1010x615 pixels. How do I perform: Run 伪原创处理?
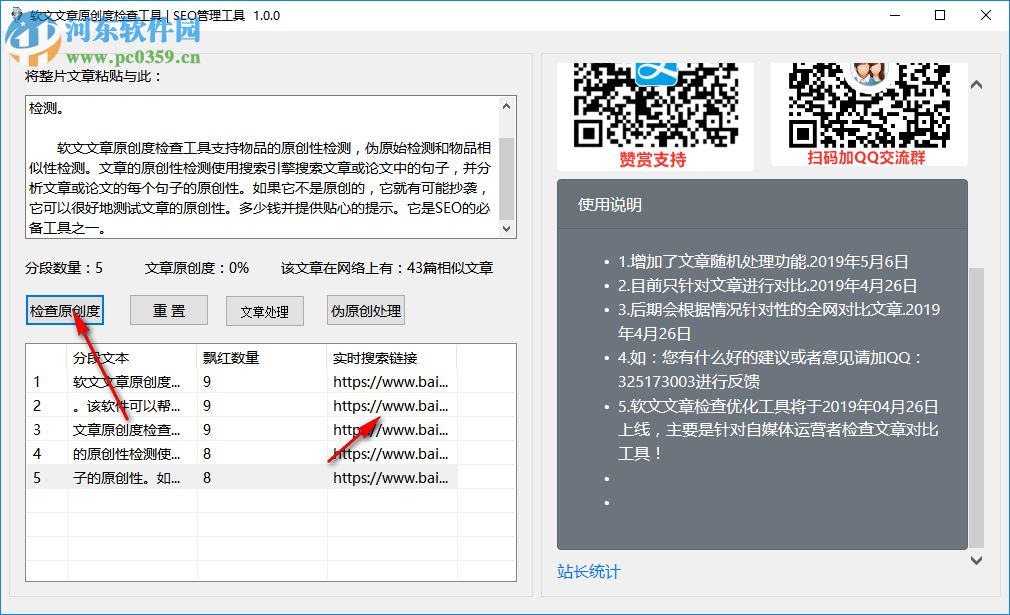pos(366,311)
